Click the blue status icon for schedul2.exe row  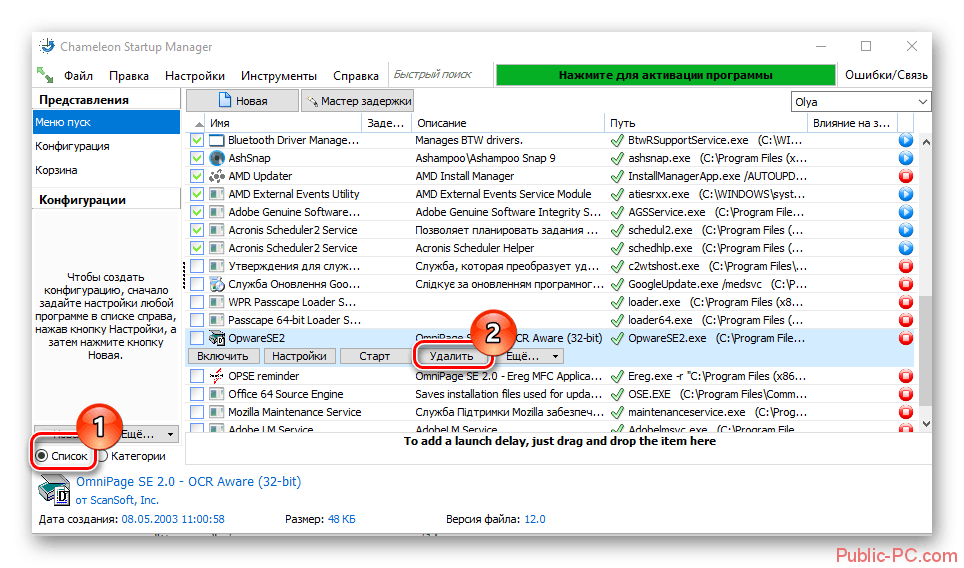coord(906,230)
